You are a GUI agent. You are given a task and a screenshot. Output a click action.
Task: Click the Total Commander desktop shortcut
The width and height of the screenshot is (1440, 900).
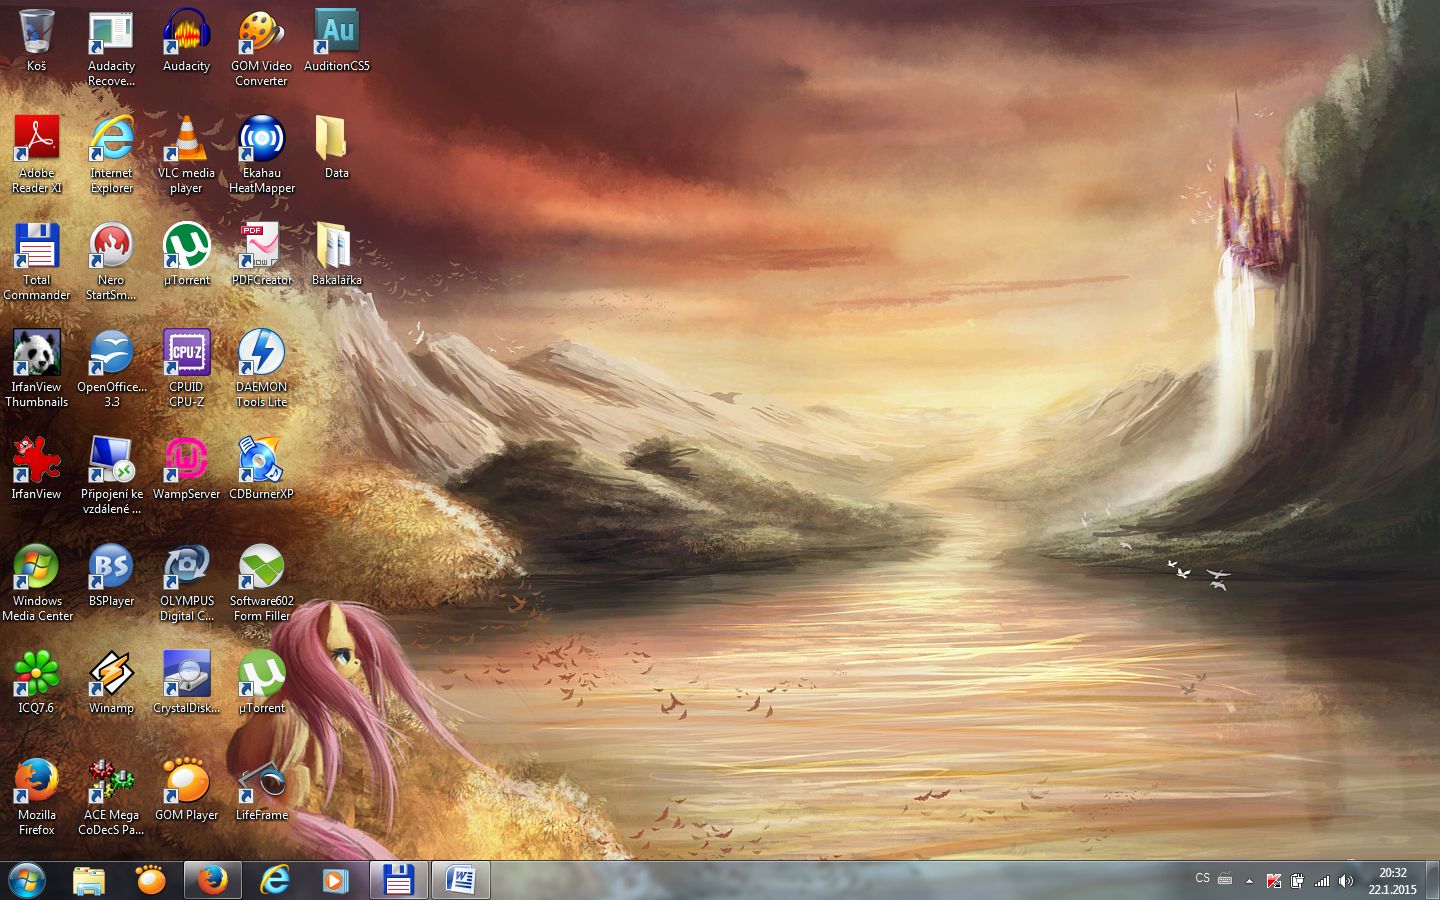37,262
